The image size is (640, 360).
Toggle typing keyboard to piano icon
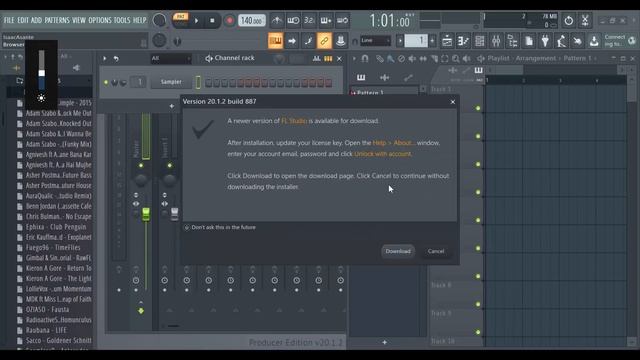click(x=276, y=41)
